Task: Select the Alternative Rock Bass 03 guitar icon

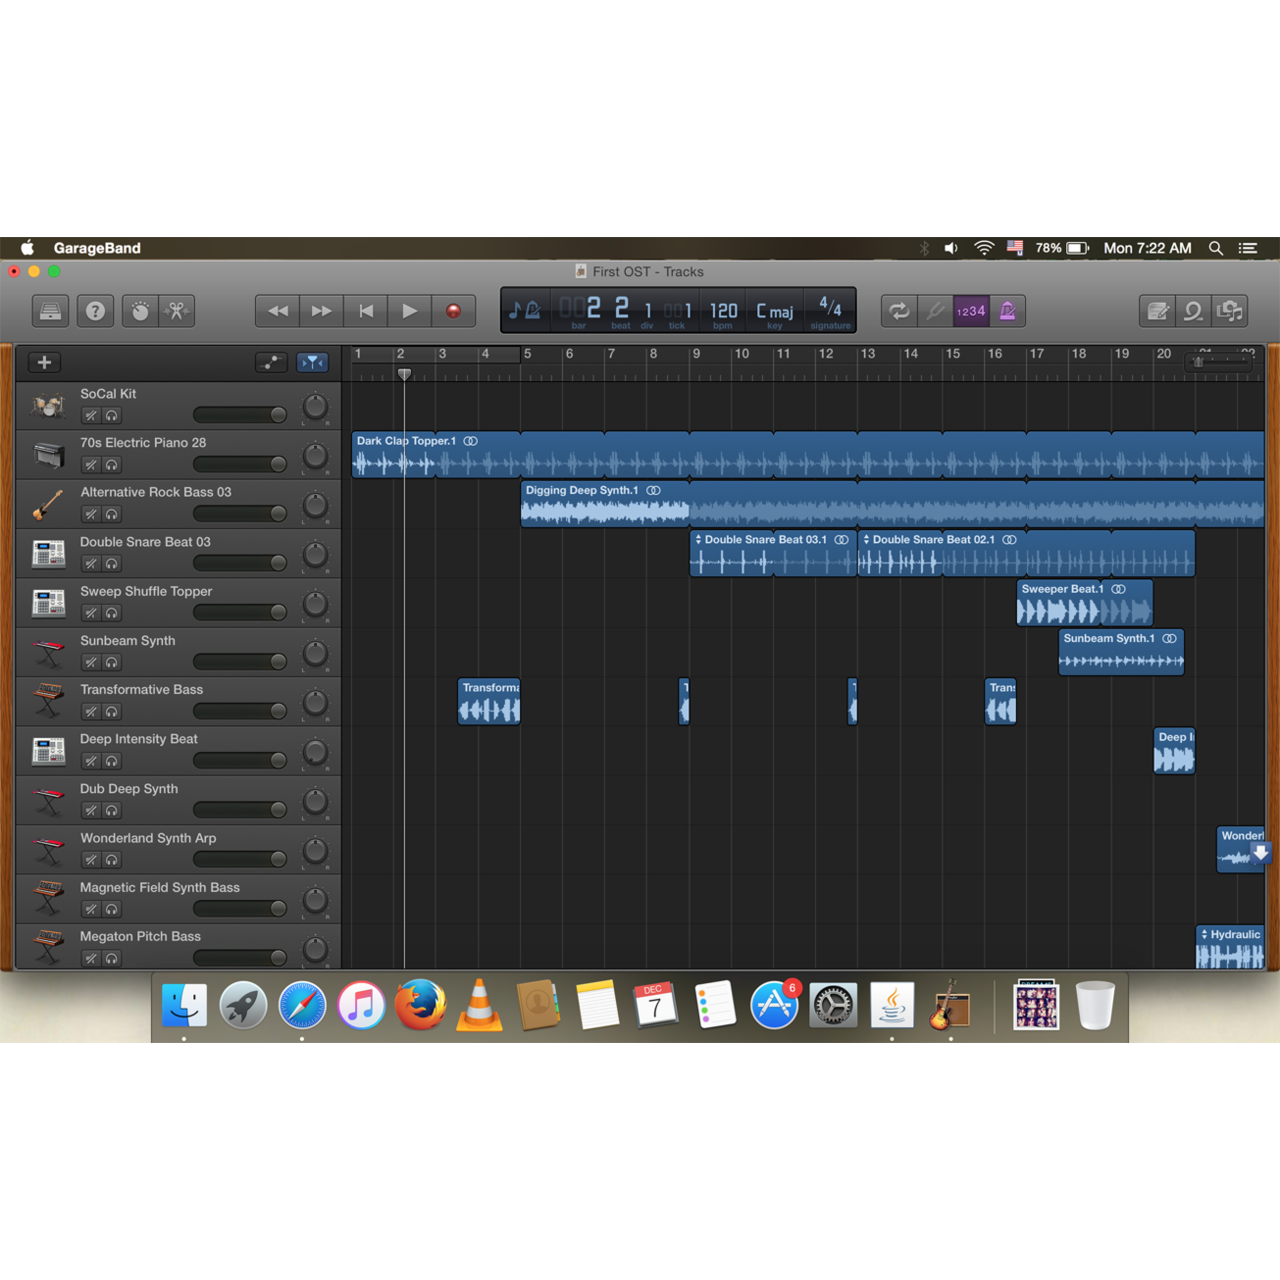Action: tap(48, 504)
